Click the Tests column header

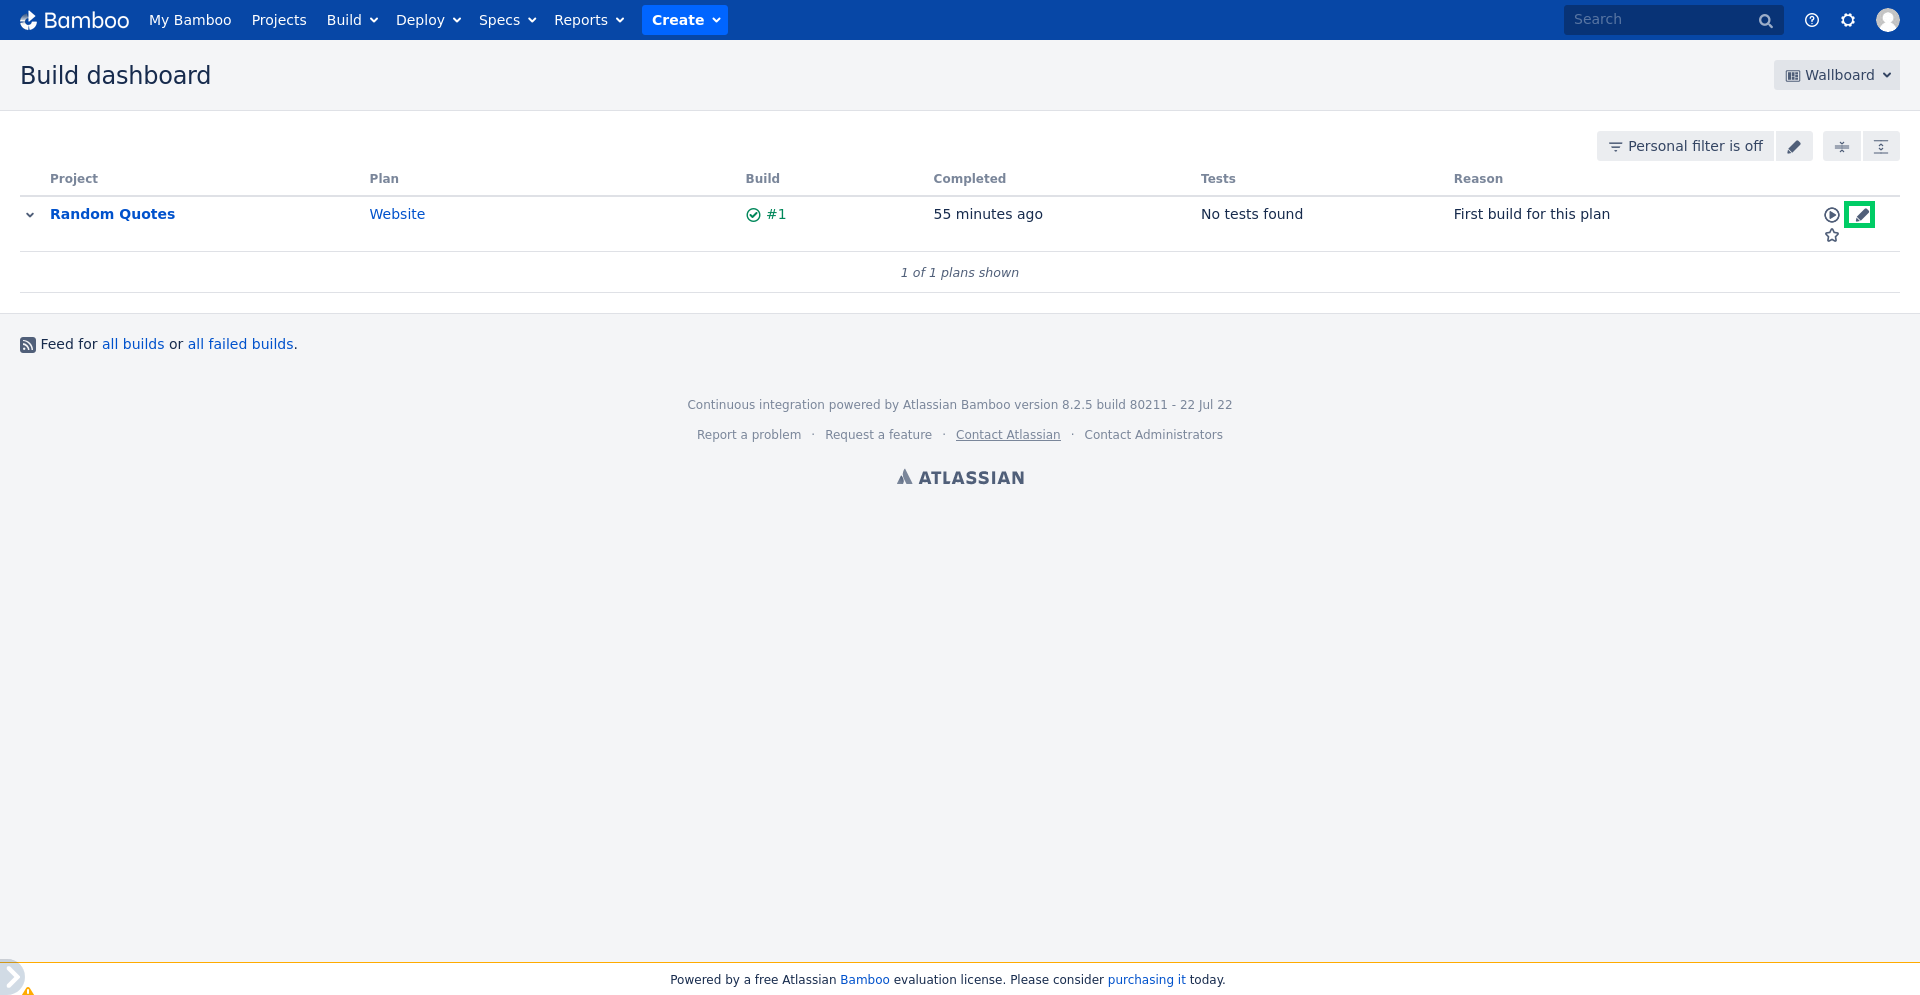[1218, 179]
